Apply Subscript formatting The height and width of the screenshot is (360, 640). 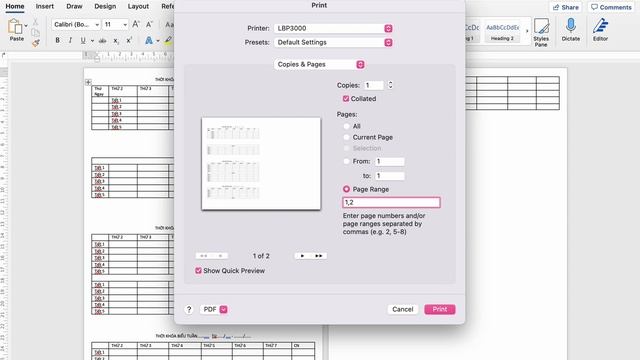[x=116, y=40]
